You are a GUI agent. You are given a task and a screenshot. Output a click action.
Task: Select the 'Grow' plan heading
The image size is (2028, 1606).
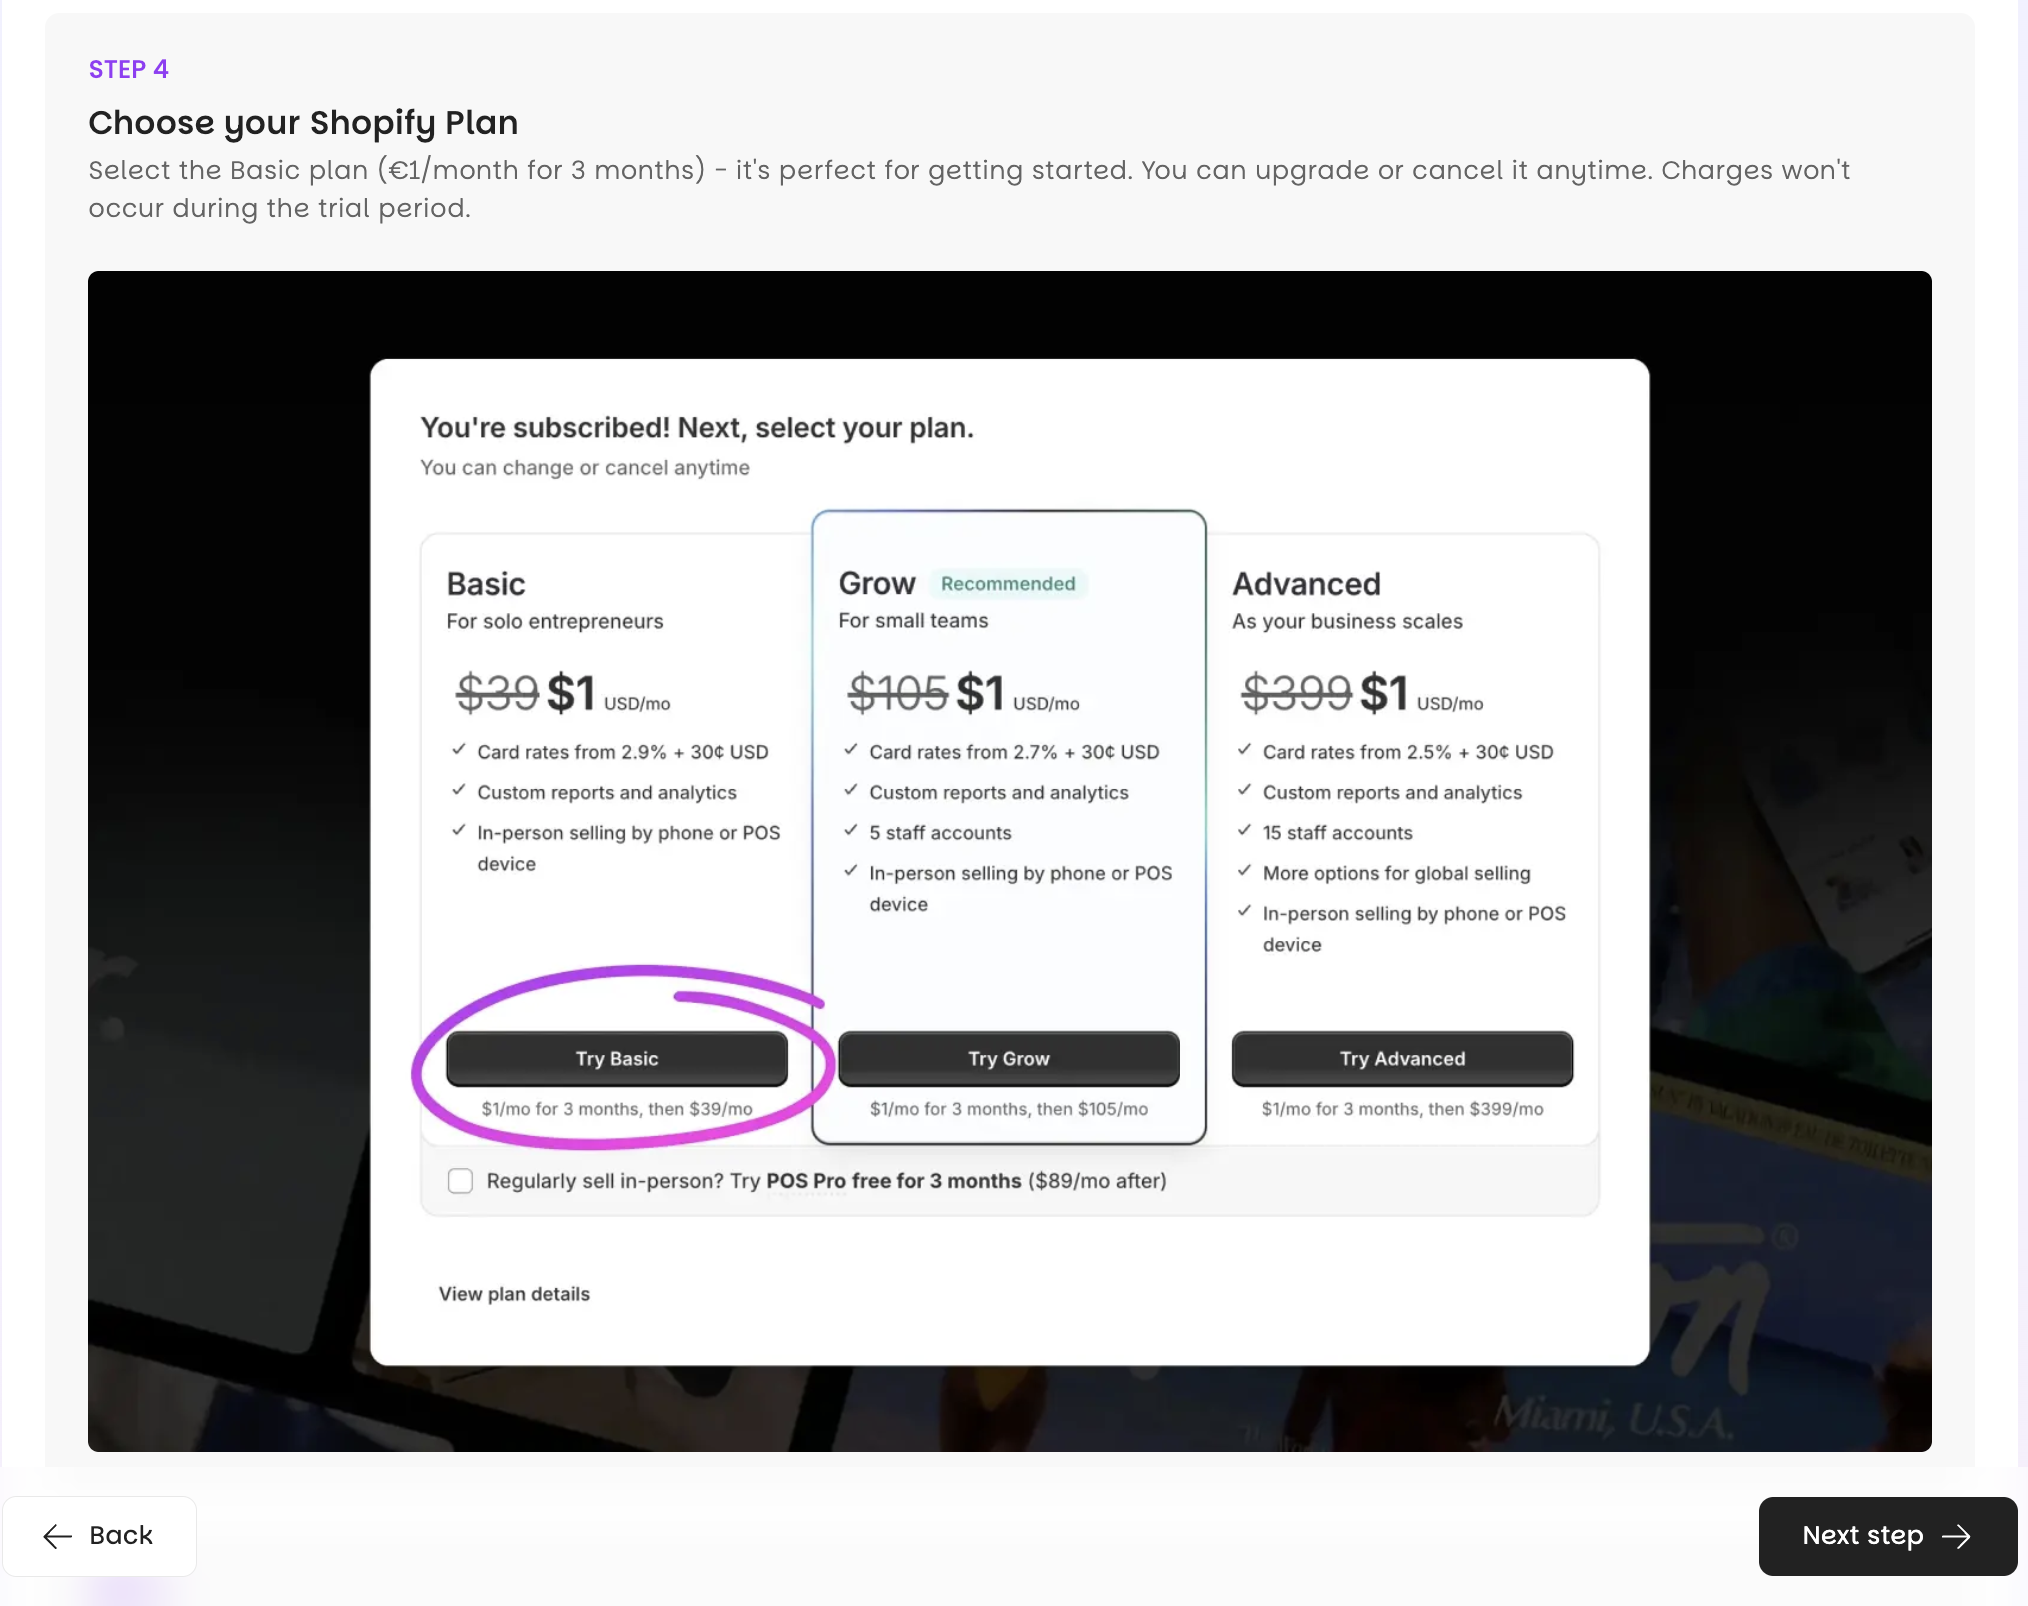click(x=877, y=583)
